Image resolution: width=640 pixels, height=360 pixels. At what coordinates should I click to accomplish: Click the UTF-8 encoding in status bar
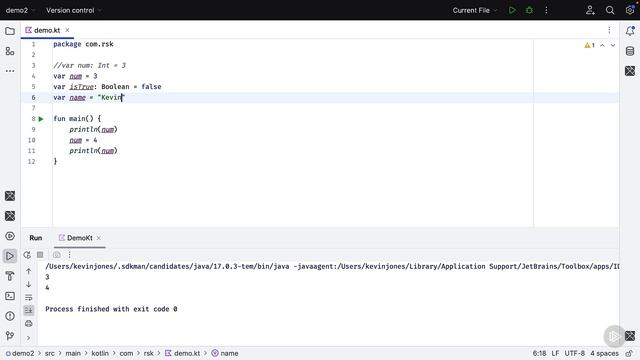[x=574, y=353]
